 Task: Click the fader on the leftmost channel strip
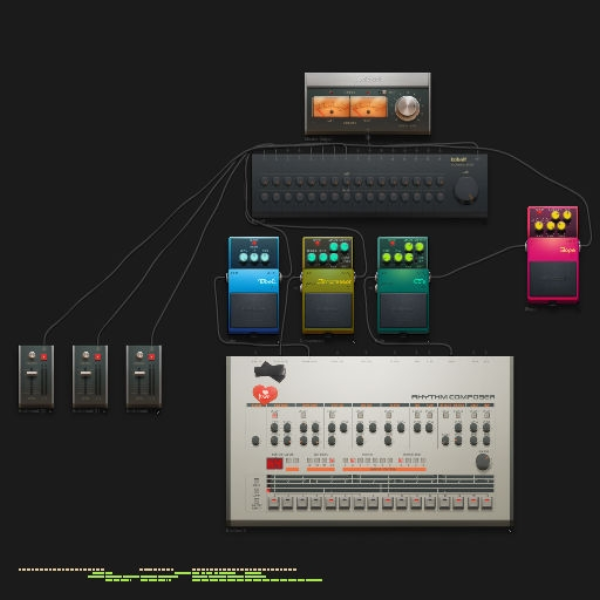click(32, 373)
